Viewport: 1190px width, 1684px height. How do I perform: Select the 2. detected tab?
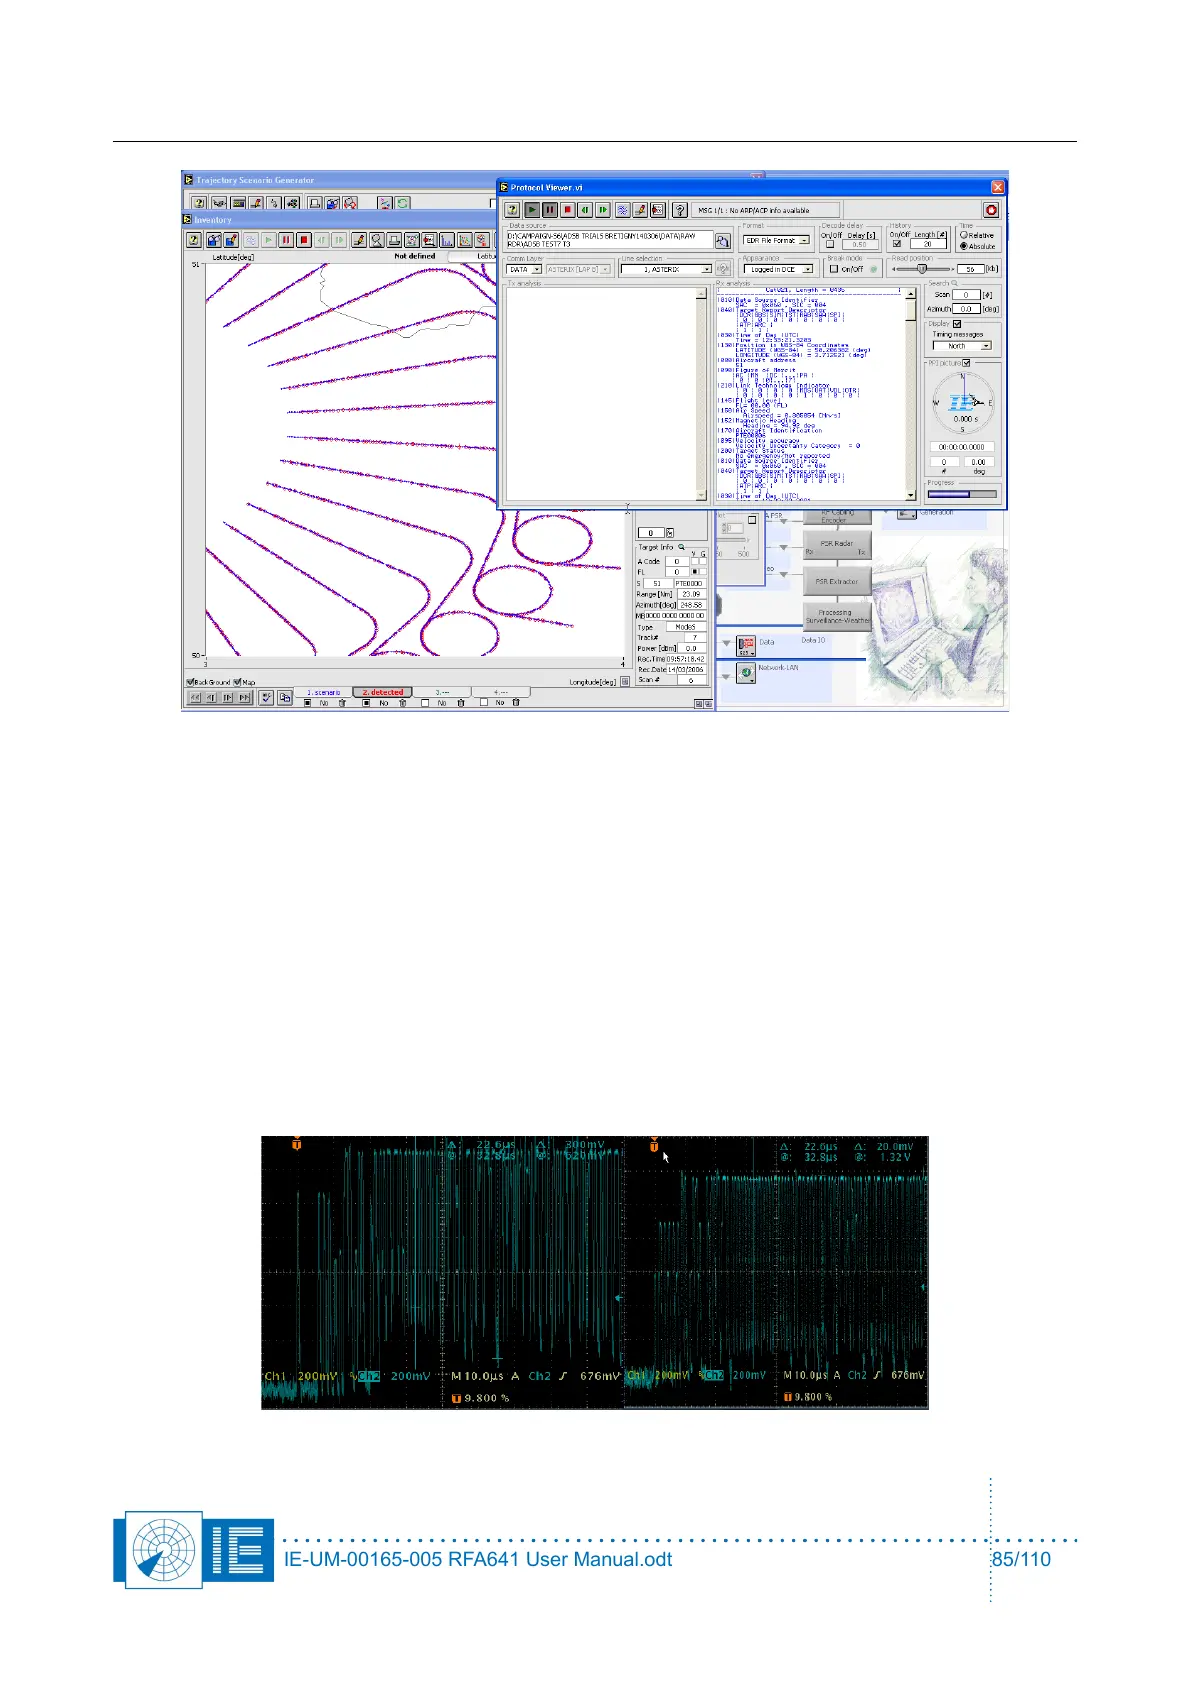coord(383,692)
